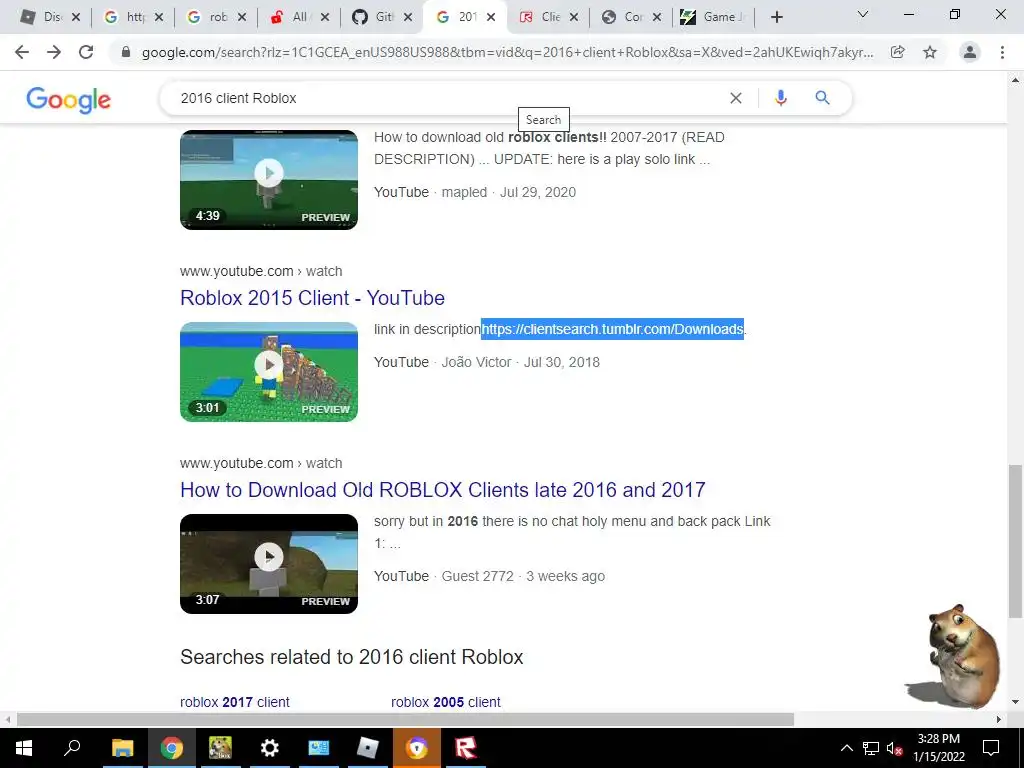Bookmark this page with the star icon

(x=930, y=52)
